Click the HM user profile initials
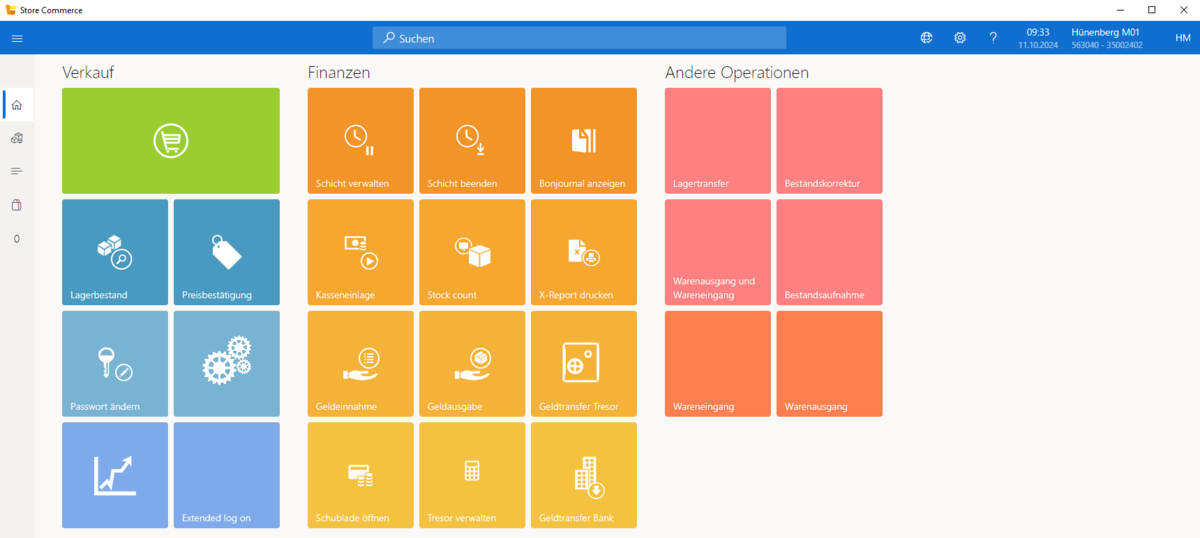This screenshot has width=1200, height=538. (x=1182, y=38)
